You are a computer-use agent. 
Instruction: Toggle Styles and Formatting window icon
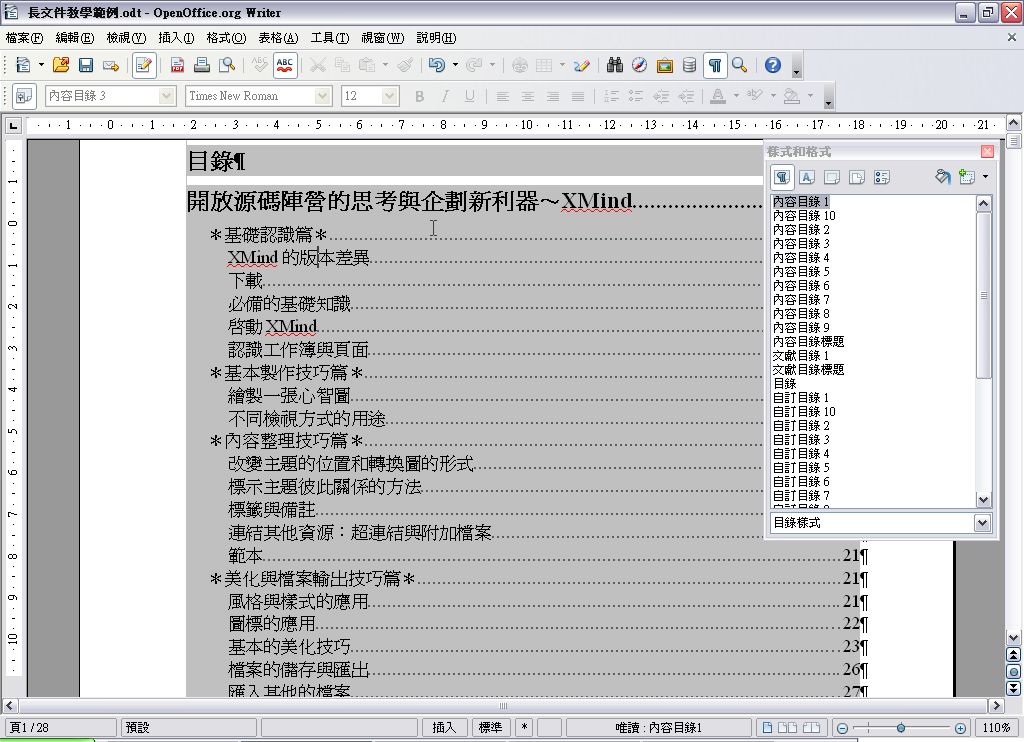tap(24, 96)
